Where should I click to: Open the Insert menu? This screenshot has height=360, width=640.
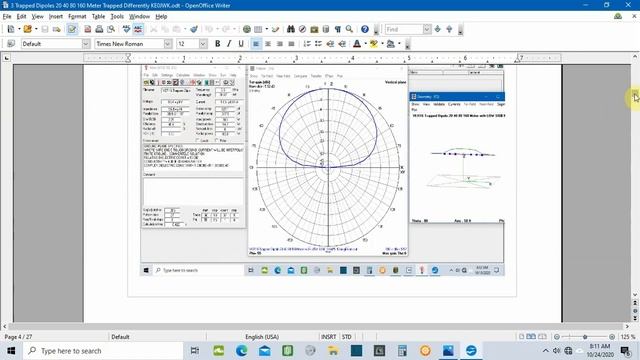pyautogui.click(x=56, y=16)
